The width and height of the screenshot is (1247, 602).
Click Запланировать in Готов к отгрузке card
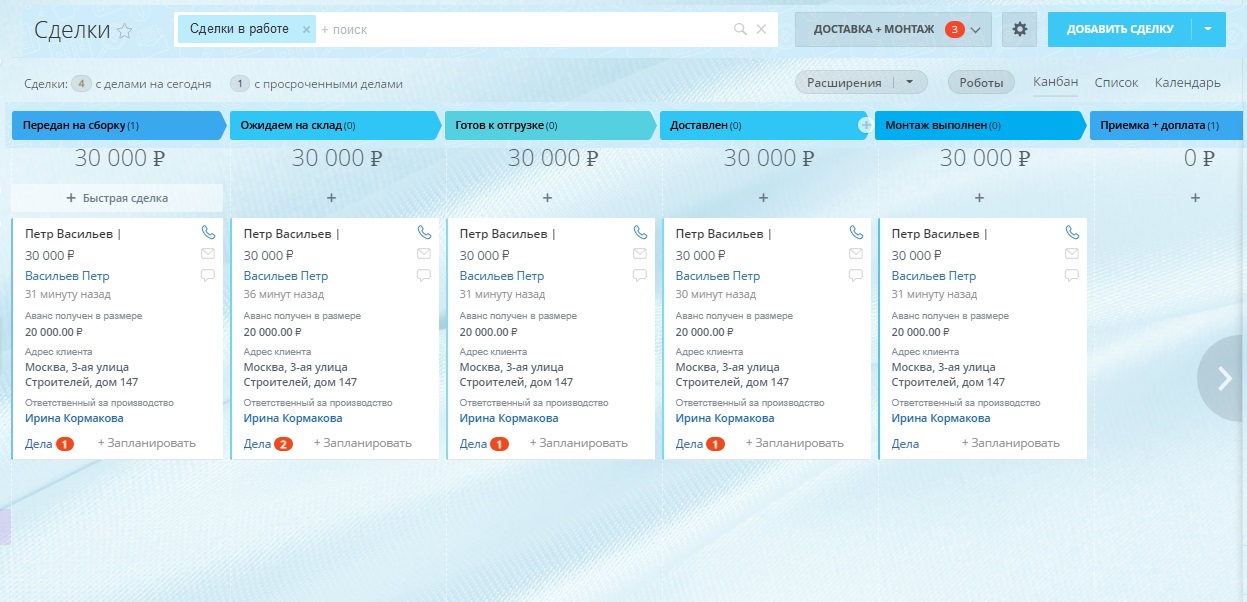pos(579,443)
